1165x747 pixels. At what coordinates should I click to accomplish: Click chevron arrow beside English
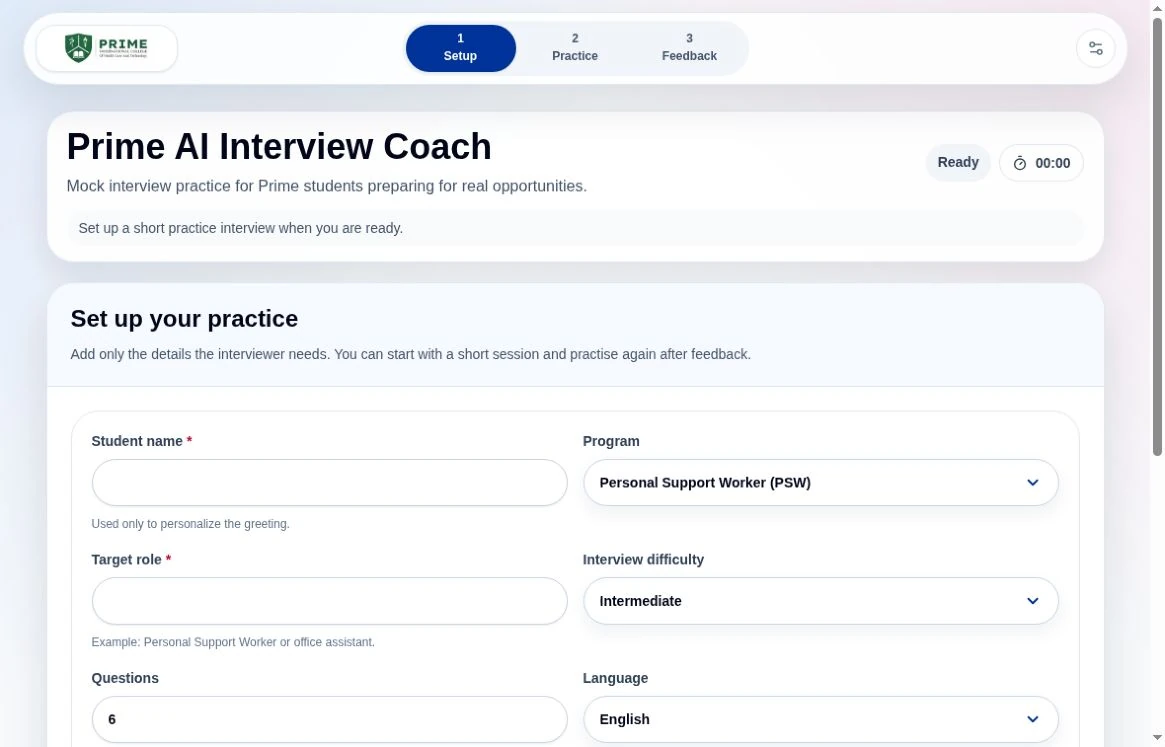1033,719
